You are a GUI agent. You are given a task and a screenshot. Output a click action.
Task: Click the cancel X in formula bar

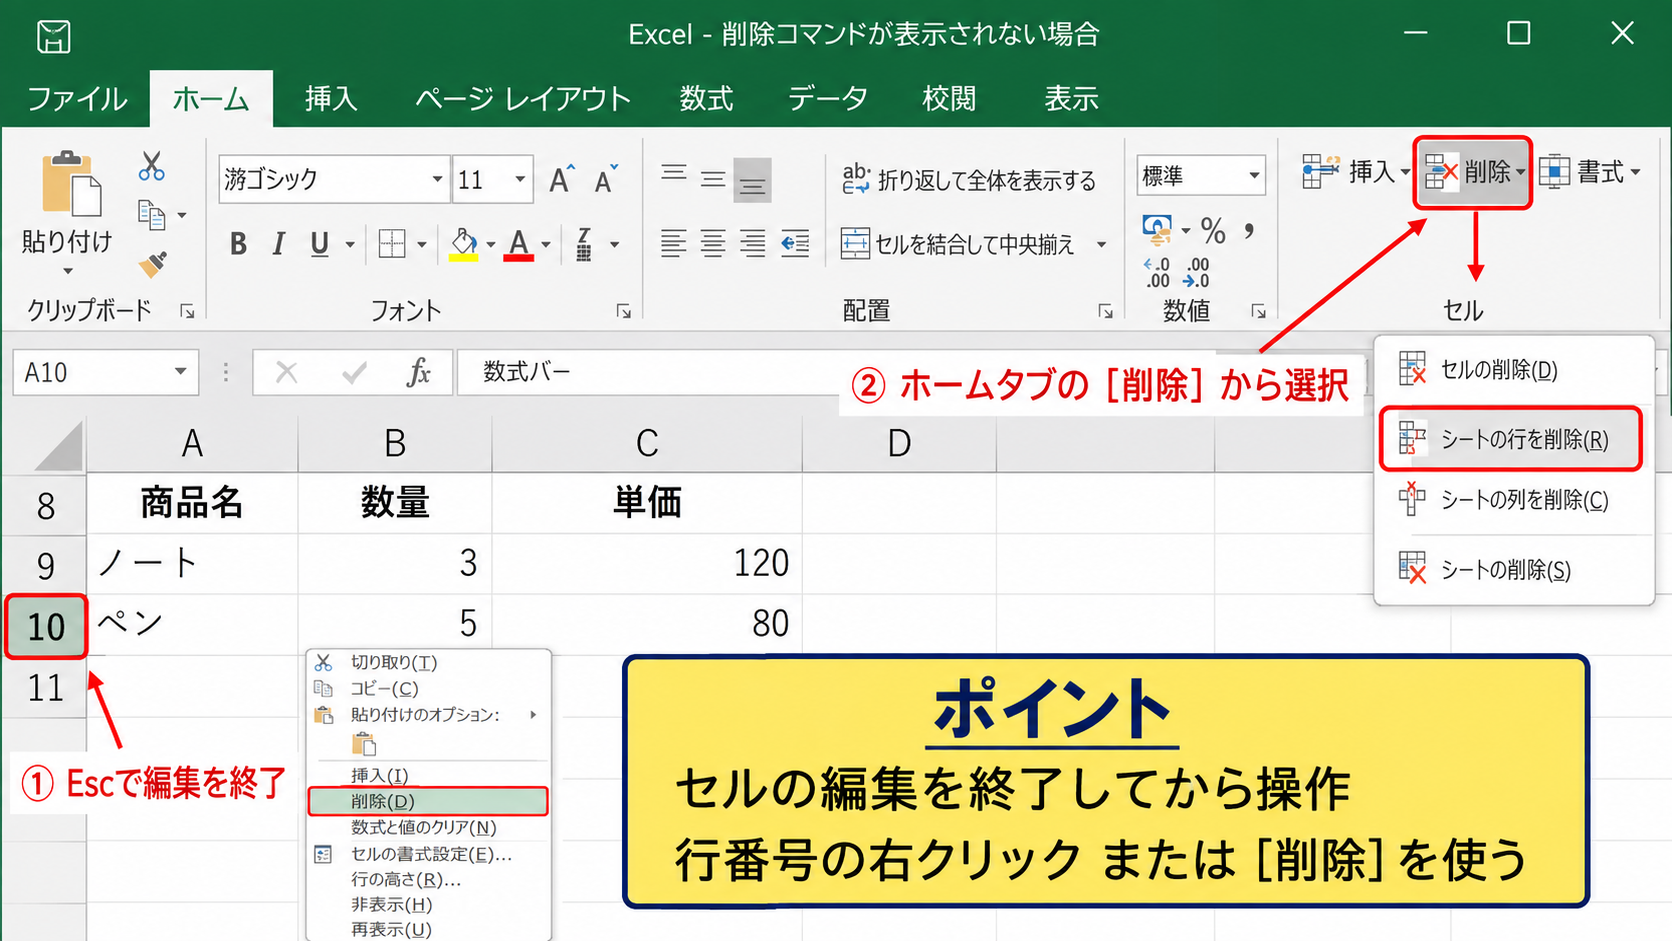click(x=286, y=372)
